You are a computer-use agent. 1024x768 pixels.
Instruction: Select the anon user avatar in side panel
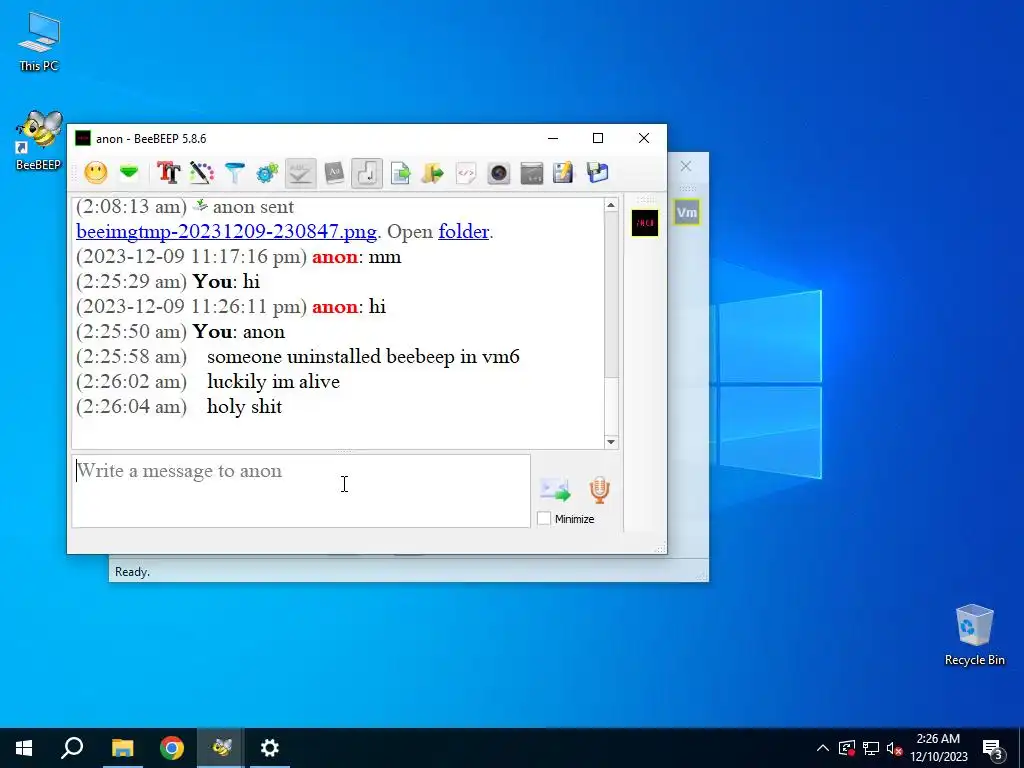coord(645,223)
